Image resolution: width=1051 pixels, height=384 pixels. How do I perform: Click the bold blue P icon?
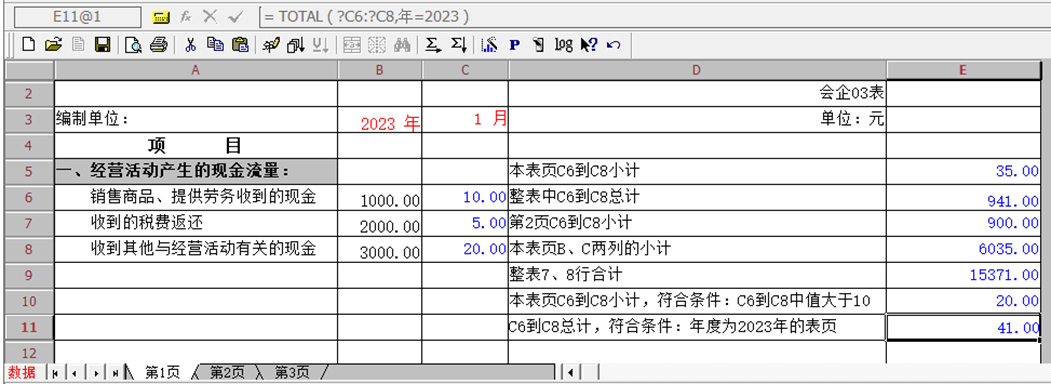[515, 45]
